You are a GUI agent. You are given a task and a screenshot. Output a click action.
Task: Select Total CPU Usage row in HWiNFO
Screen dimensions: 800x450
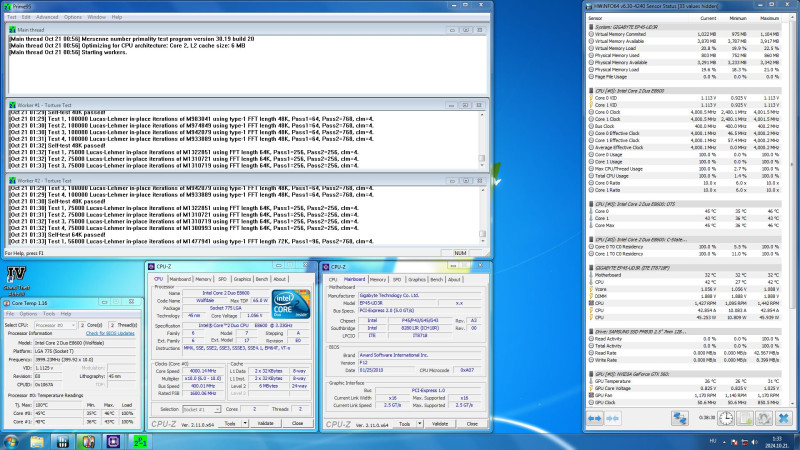[684, 176]
